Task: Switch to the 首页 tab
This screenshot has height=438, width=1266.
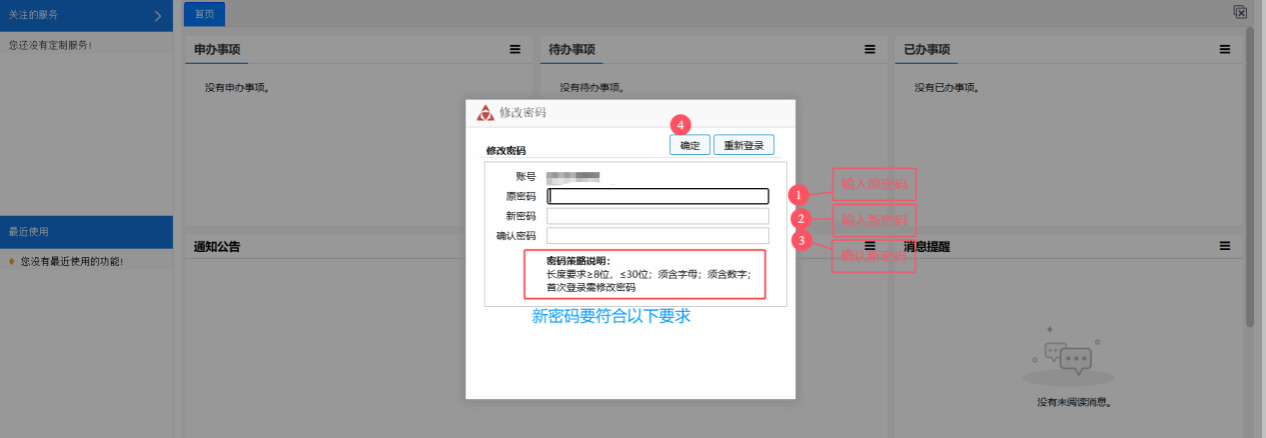Action: (205, 14)
